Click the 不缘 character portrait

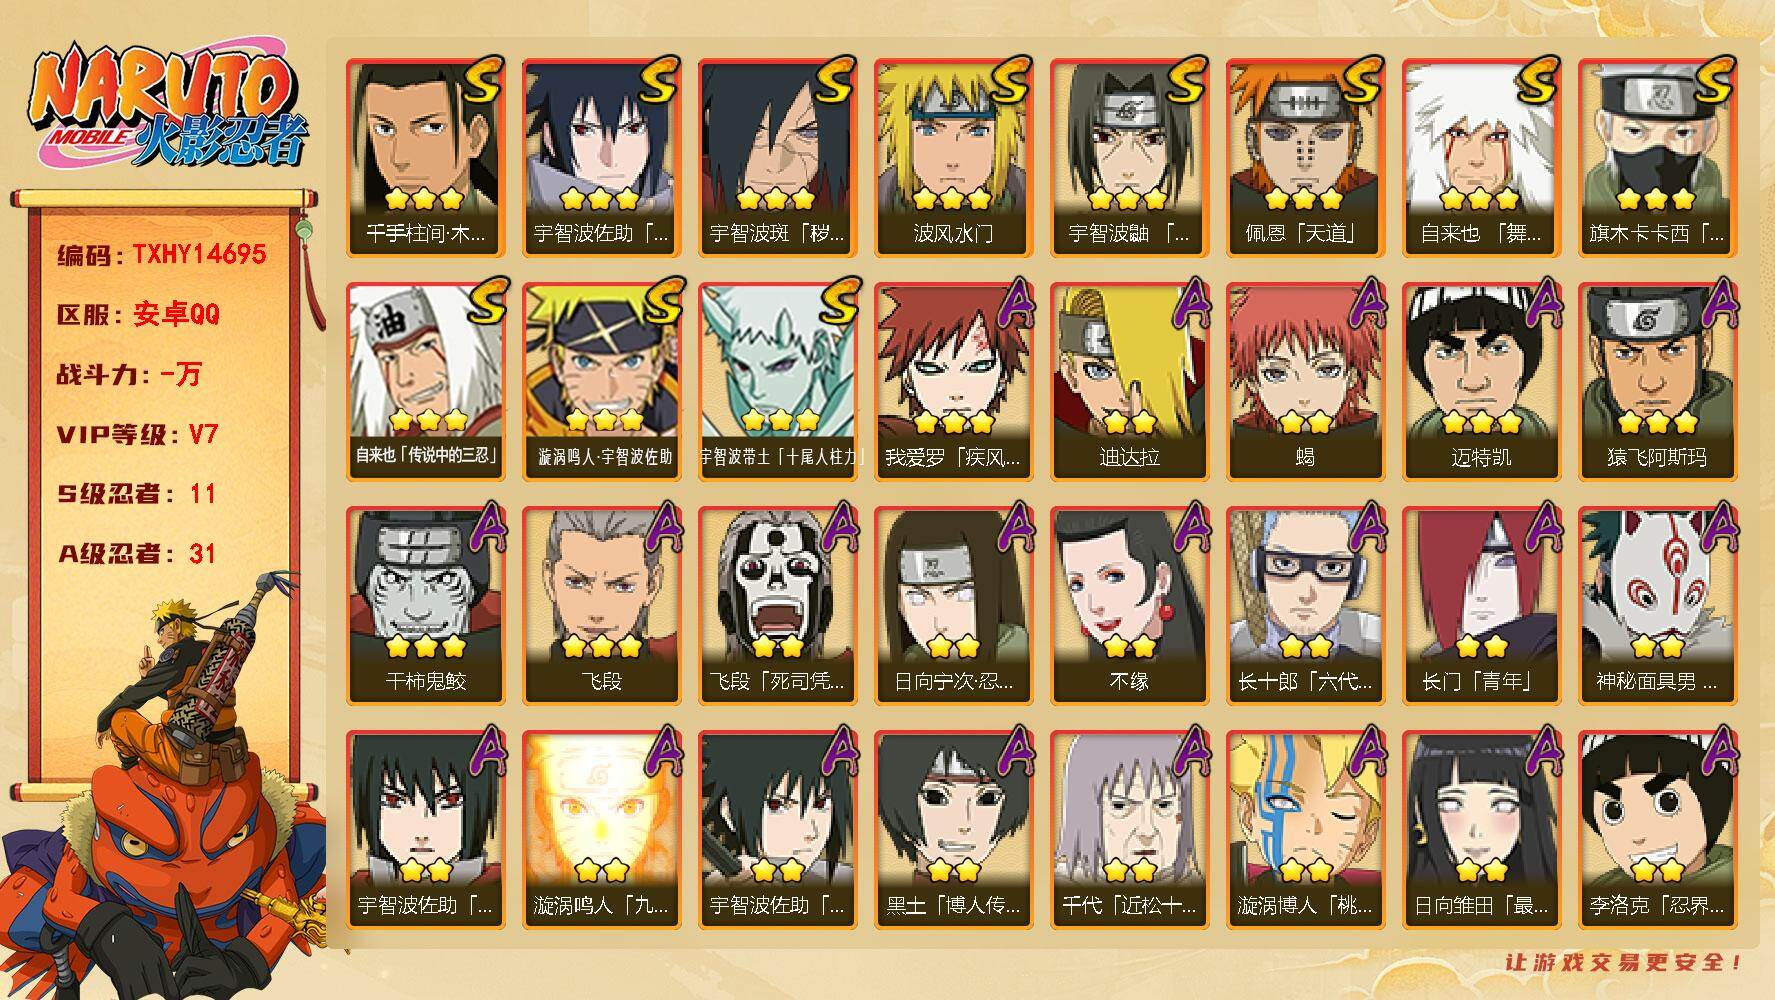[1129, 606]
